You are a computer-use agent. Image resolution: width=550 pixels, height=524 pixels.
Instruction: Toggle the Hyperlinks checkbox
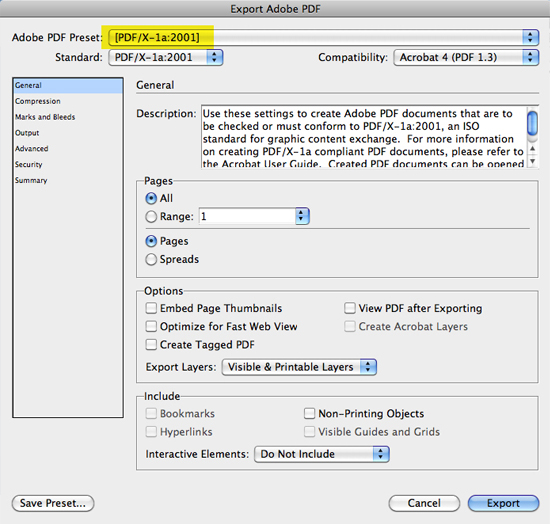coord(151,432)
